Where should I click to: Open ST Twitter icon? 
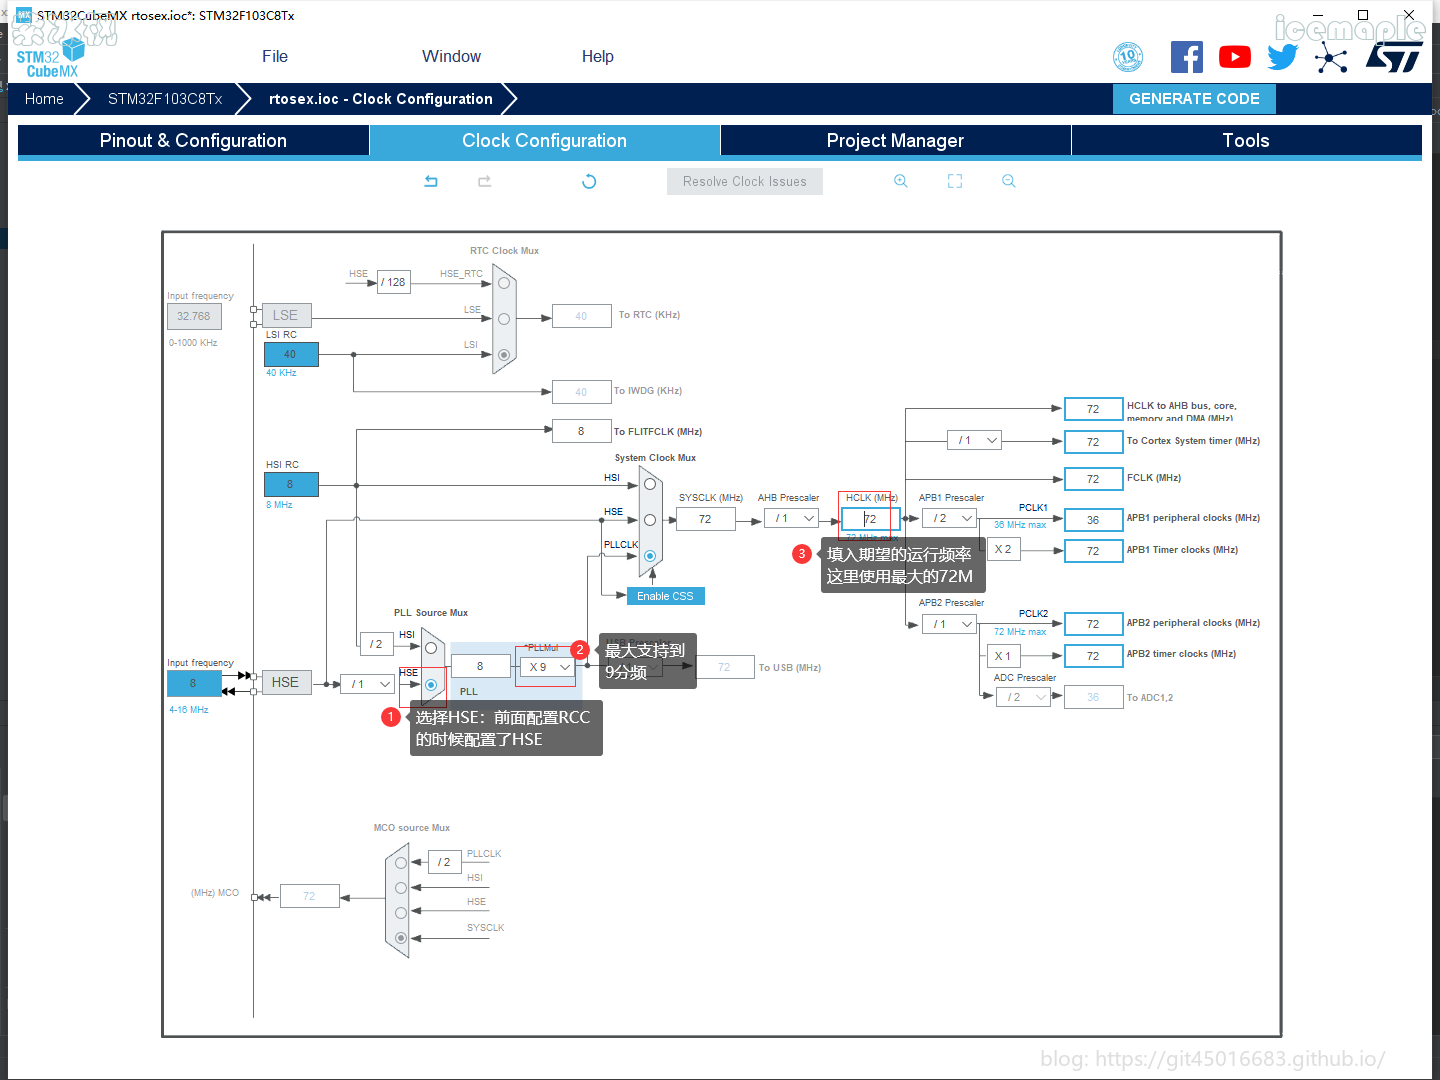(1282, 57)
